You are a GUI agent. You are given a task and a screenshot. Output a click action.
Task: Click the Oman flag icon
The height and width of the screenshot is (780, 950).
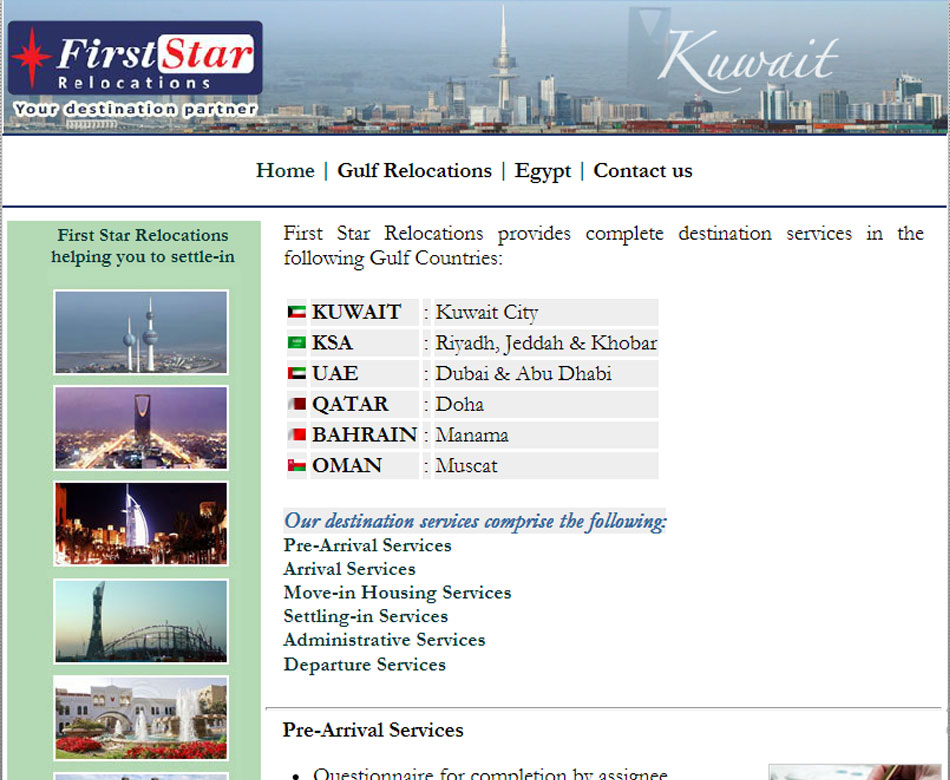tap(297, 465)
